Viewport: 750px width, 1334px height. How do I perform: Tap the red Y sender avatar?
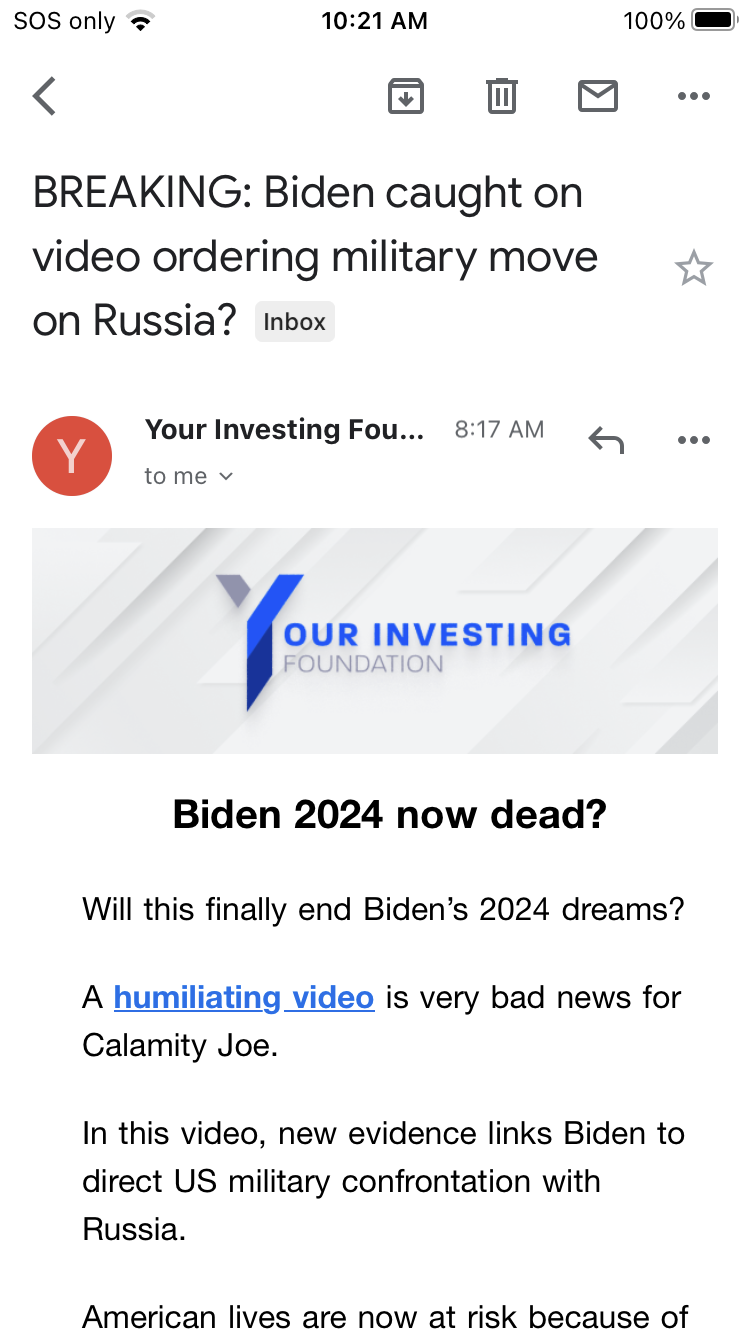click(71, 456)
